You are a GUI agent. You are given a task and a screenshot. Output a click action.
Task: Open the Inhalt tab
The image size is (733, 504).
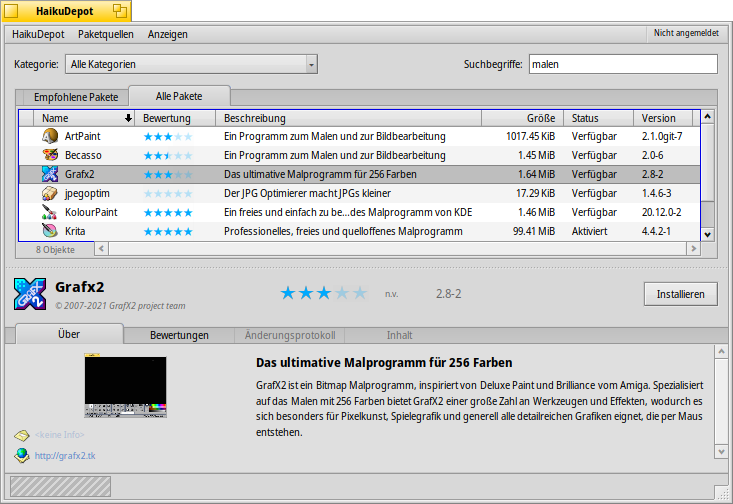399,335
